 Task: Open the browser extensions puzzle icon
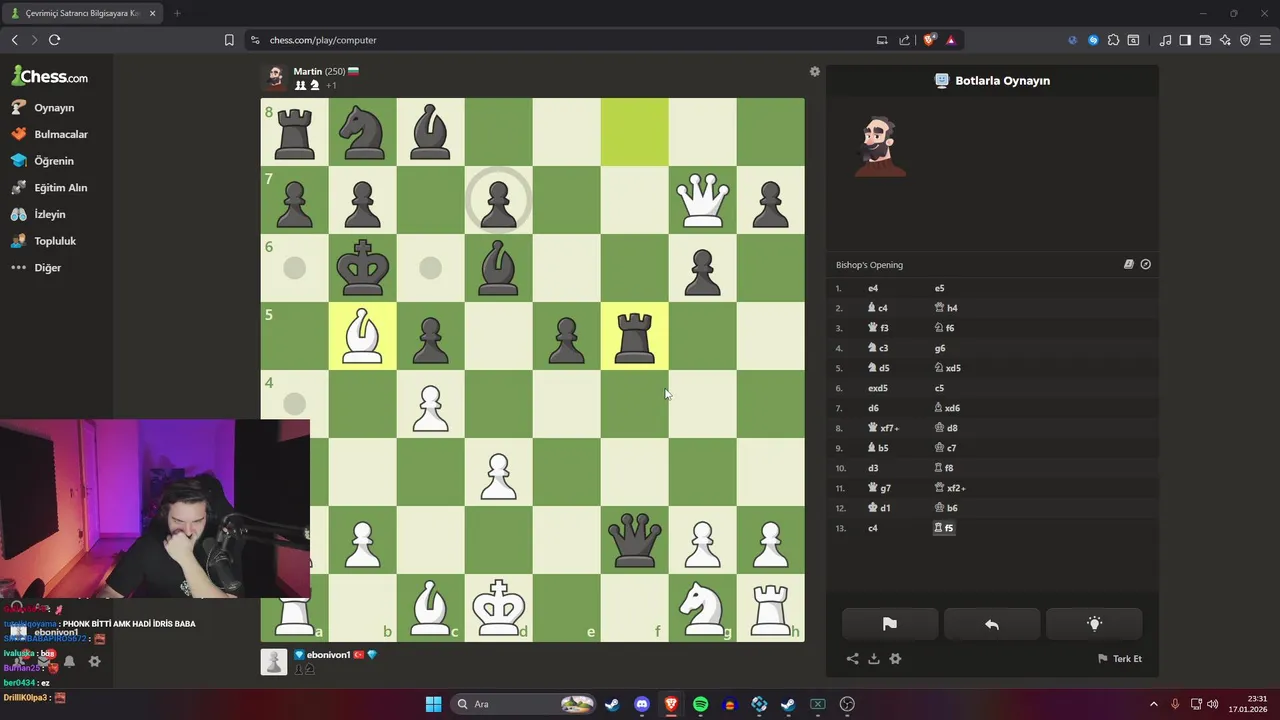(x=1113, y=40)
